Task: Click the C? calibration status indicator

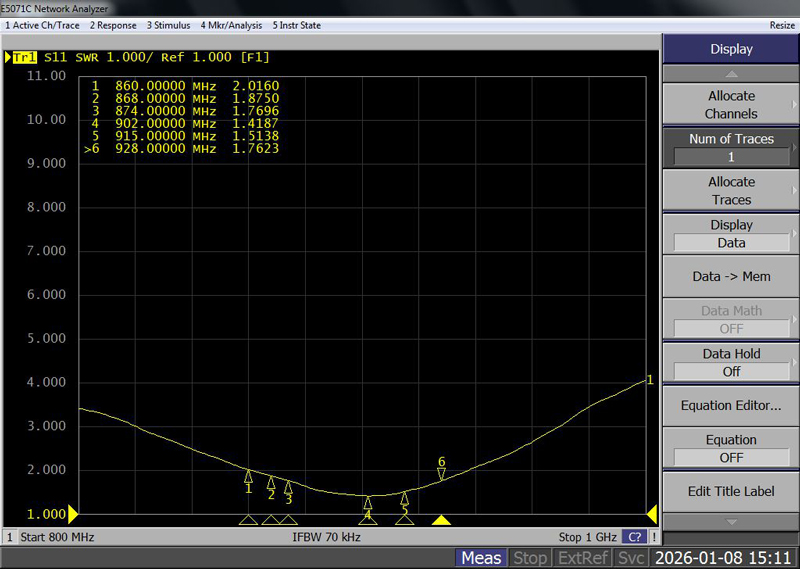Action: pos(633,537)
